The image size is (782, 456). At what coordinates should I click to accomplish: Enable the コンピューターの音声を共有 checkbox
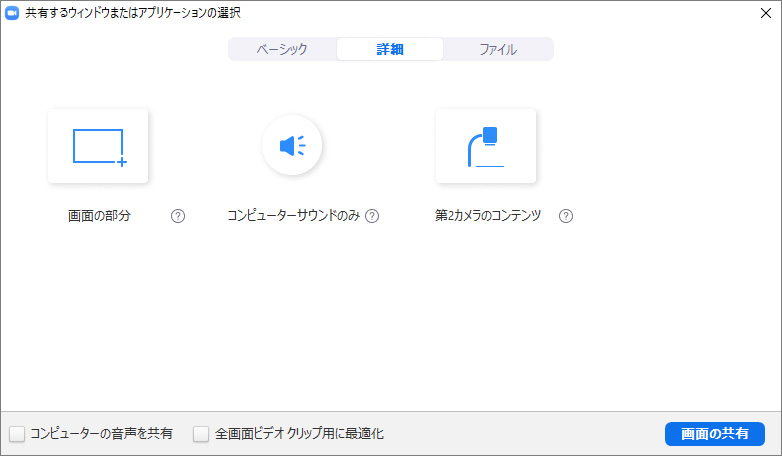pos(17,434)
